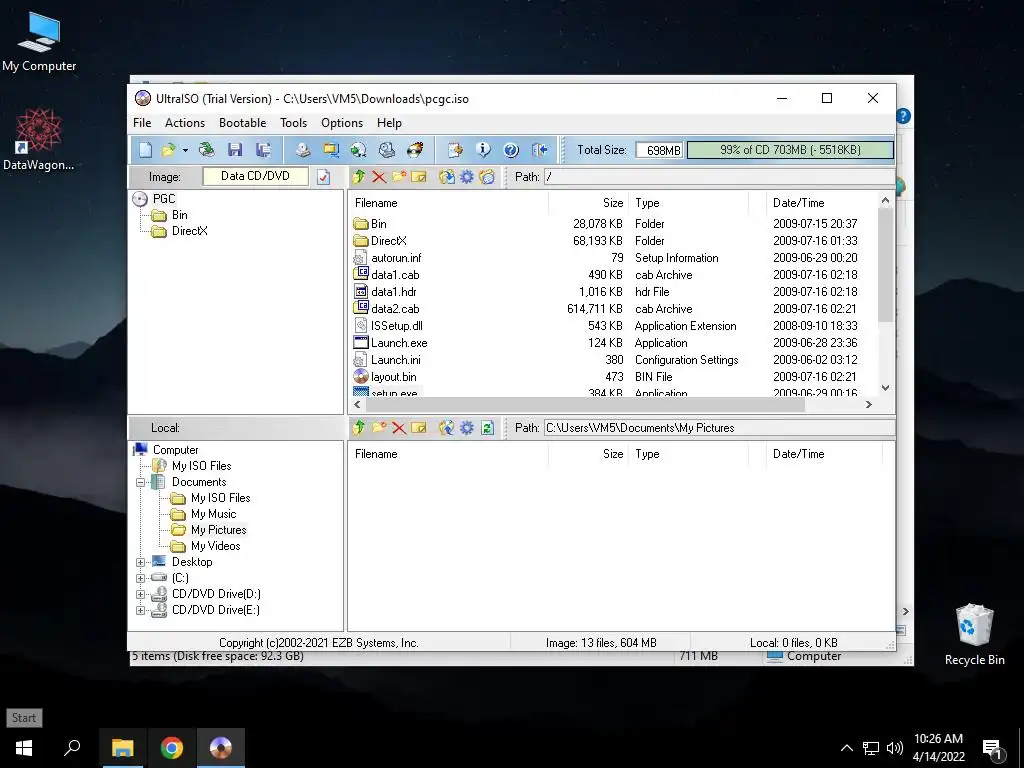Image resolution: width=1024 pixels, height=768 pixels.
Task: Select DirectX folder in image tree
Action: point(189,231)
